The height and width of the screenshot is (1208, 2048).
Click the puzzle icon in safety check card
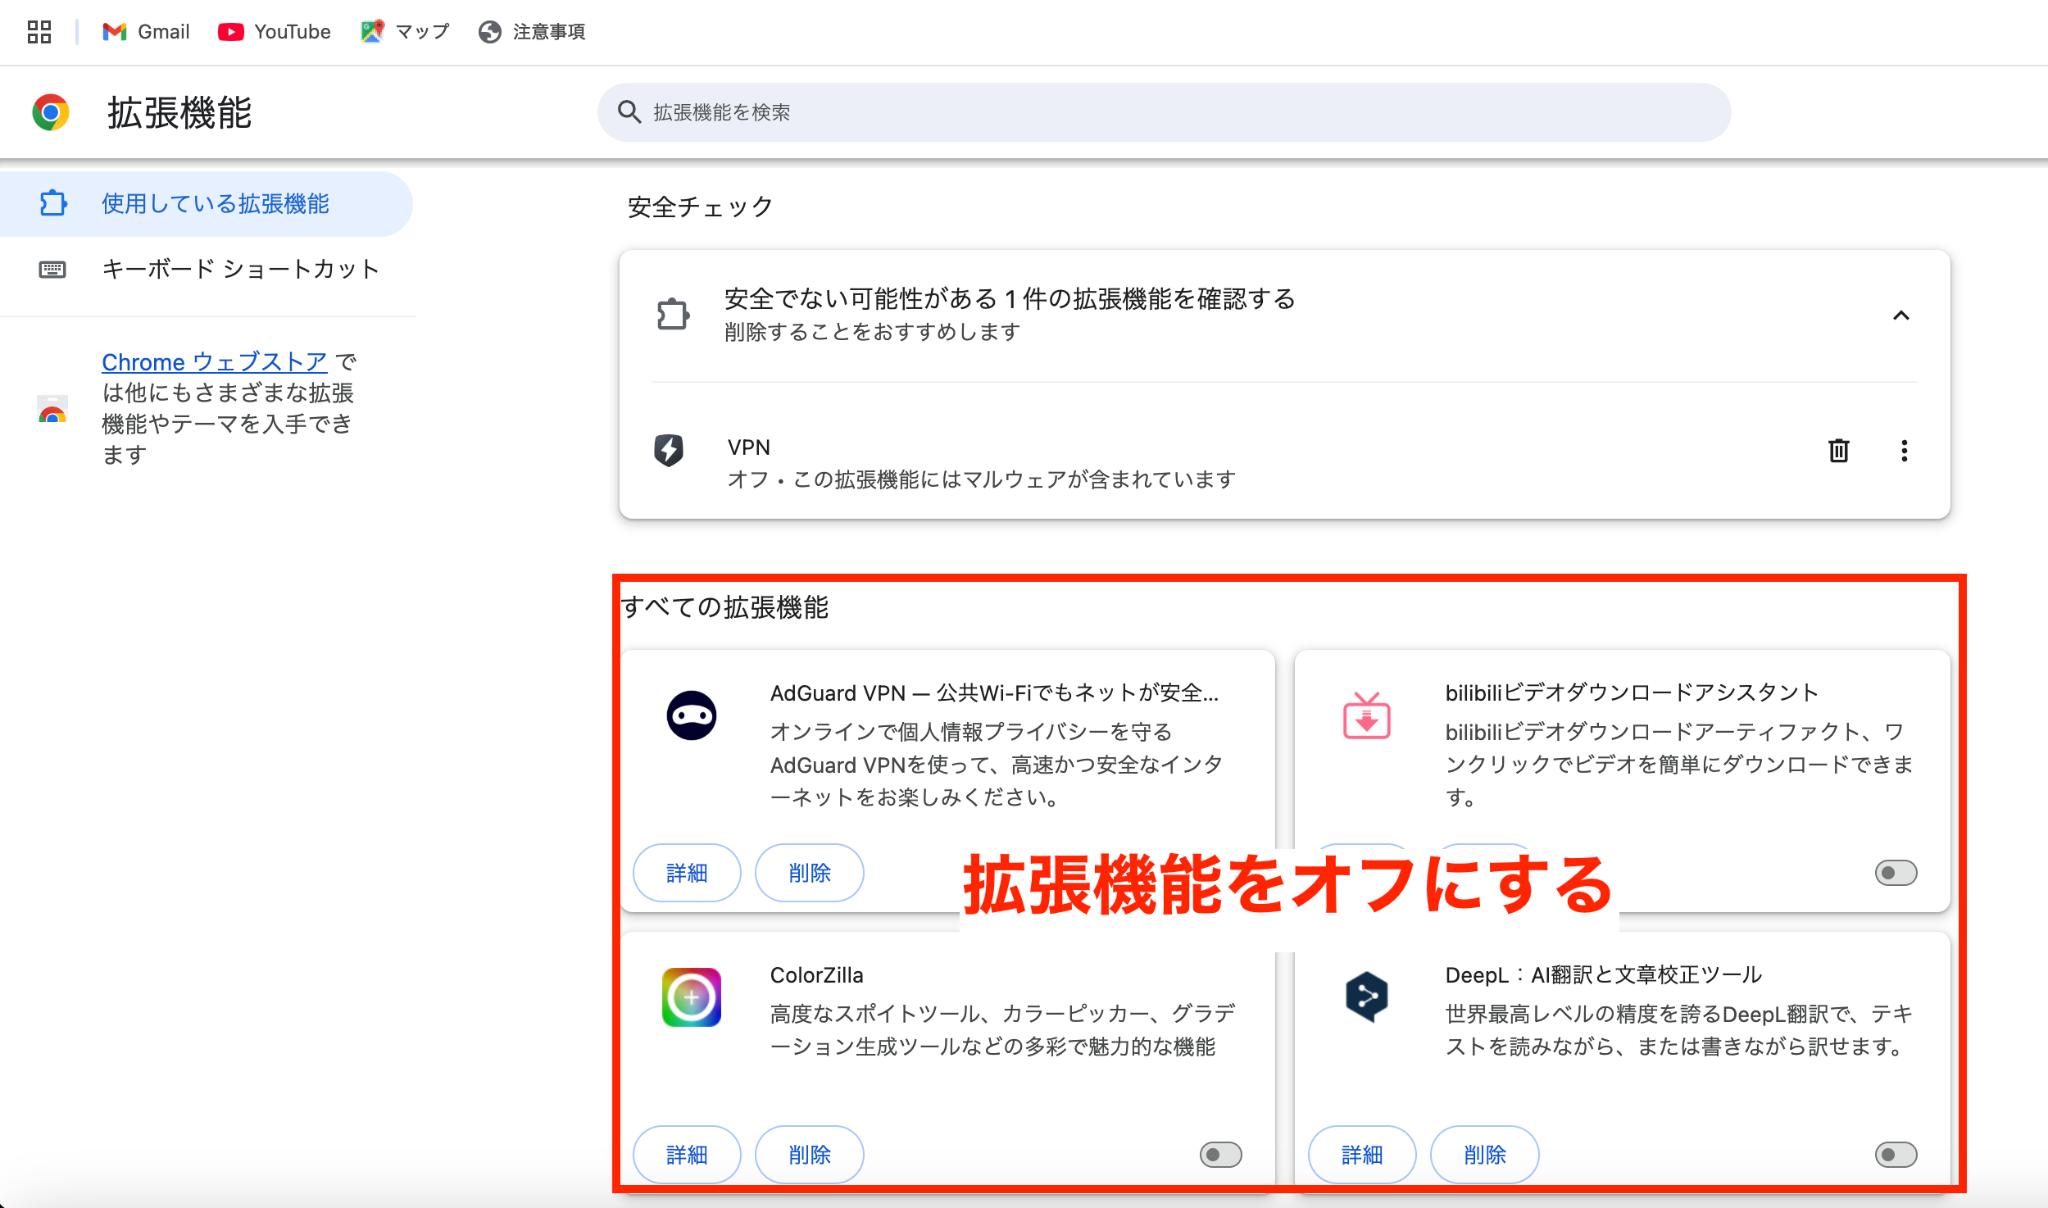click(x=673, y=315)
